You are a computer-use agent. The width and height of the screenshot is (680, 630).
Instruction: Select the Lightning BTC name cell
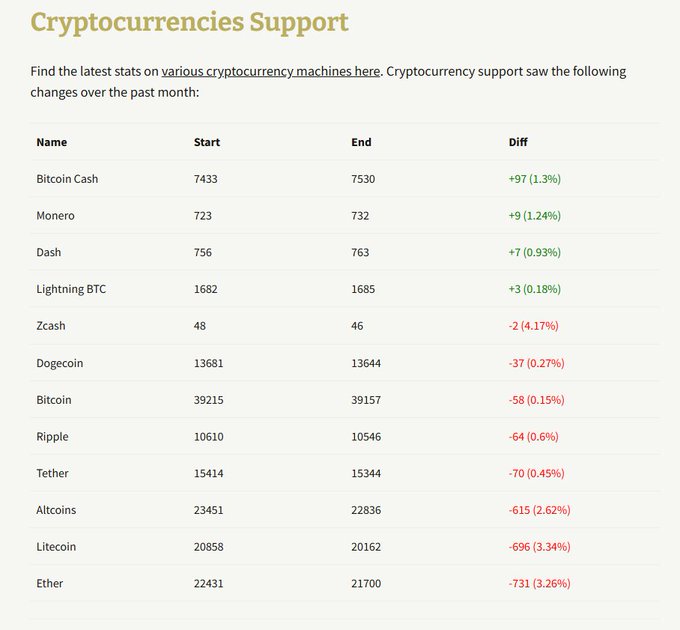pos(71,289)
